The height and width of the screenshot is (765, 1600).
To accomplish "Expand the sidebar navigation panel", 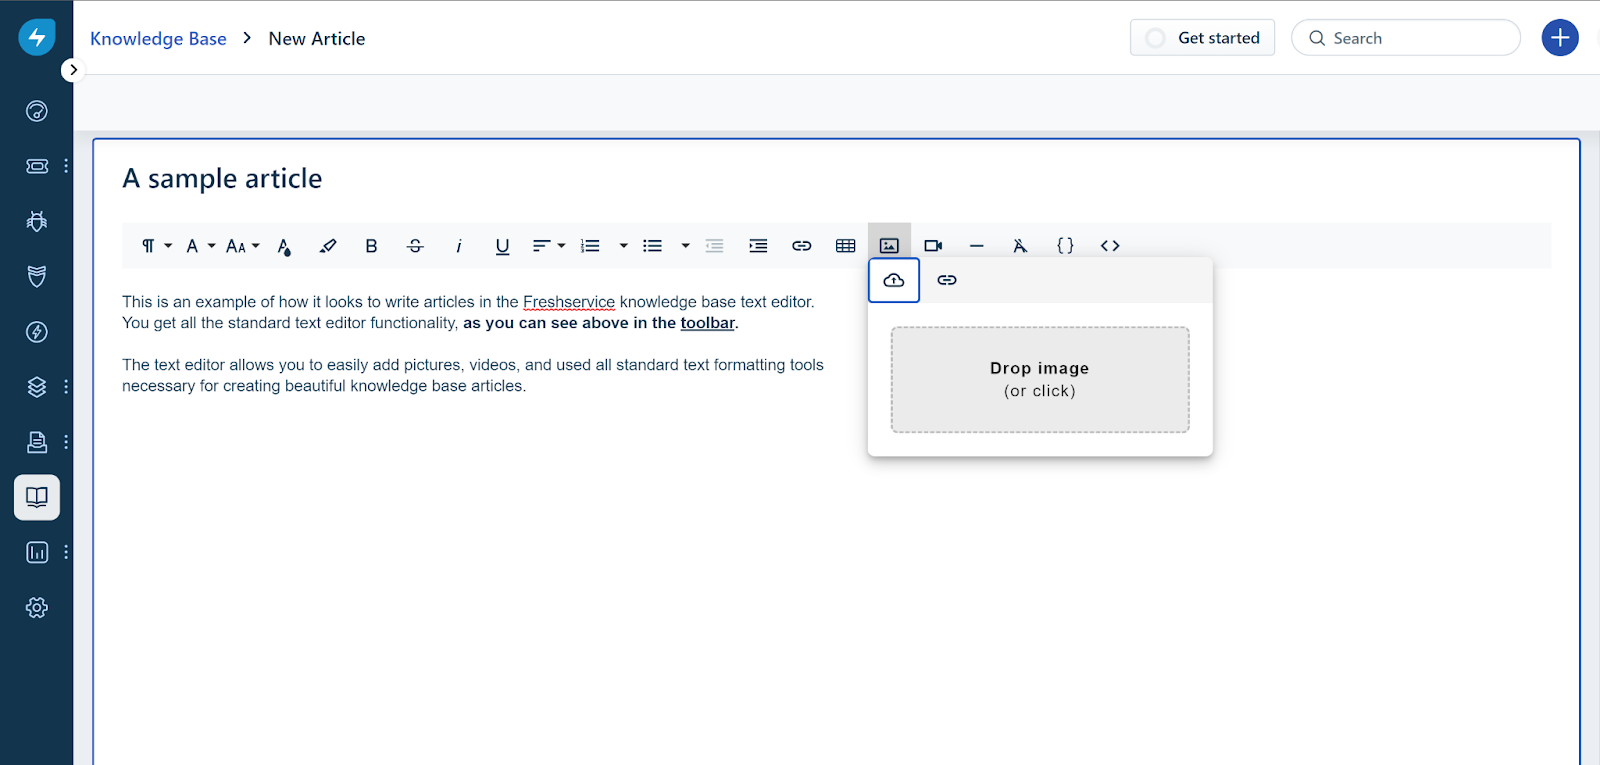I will click(73, 70).
